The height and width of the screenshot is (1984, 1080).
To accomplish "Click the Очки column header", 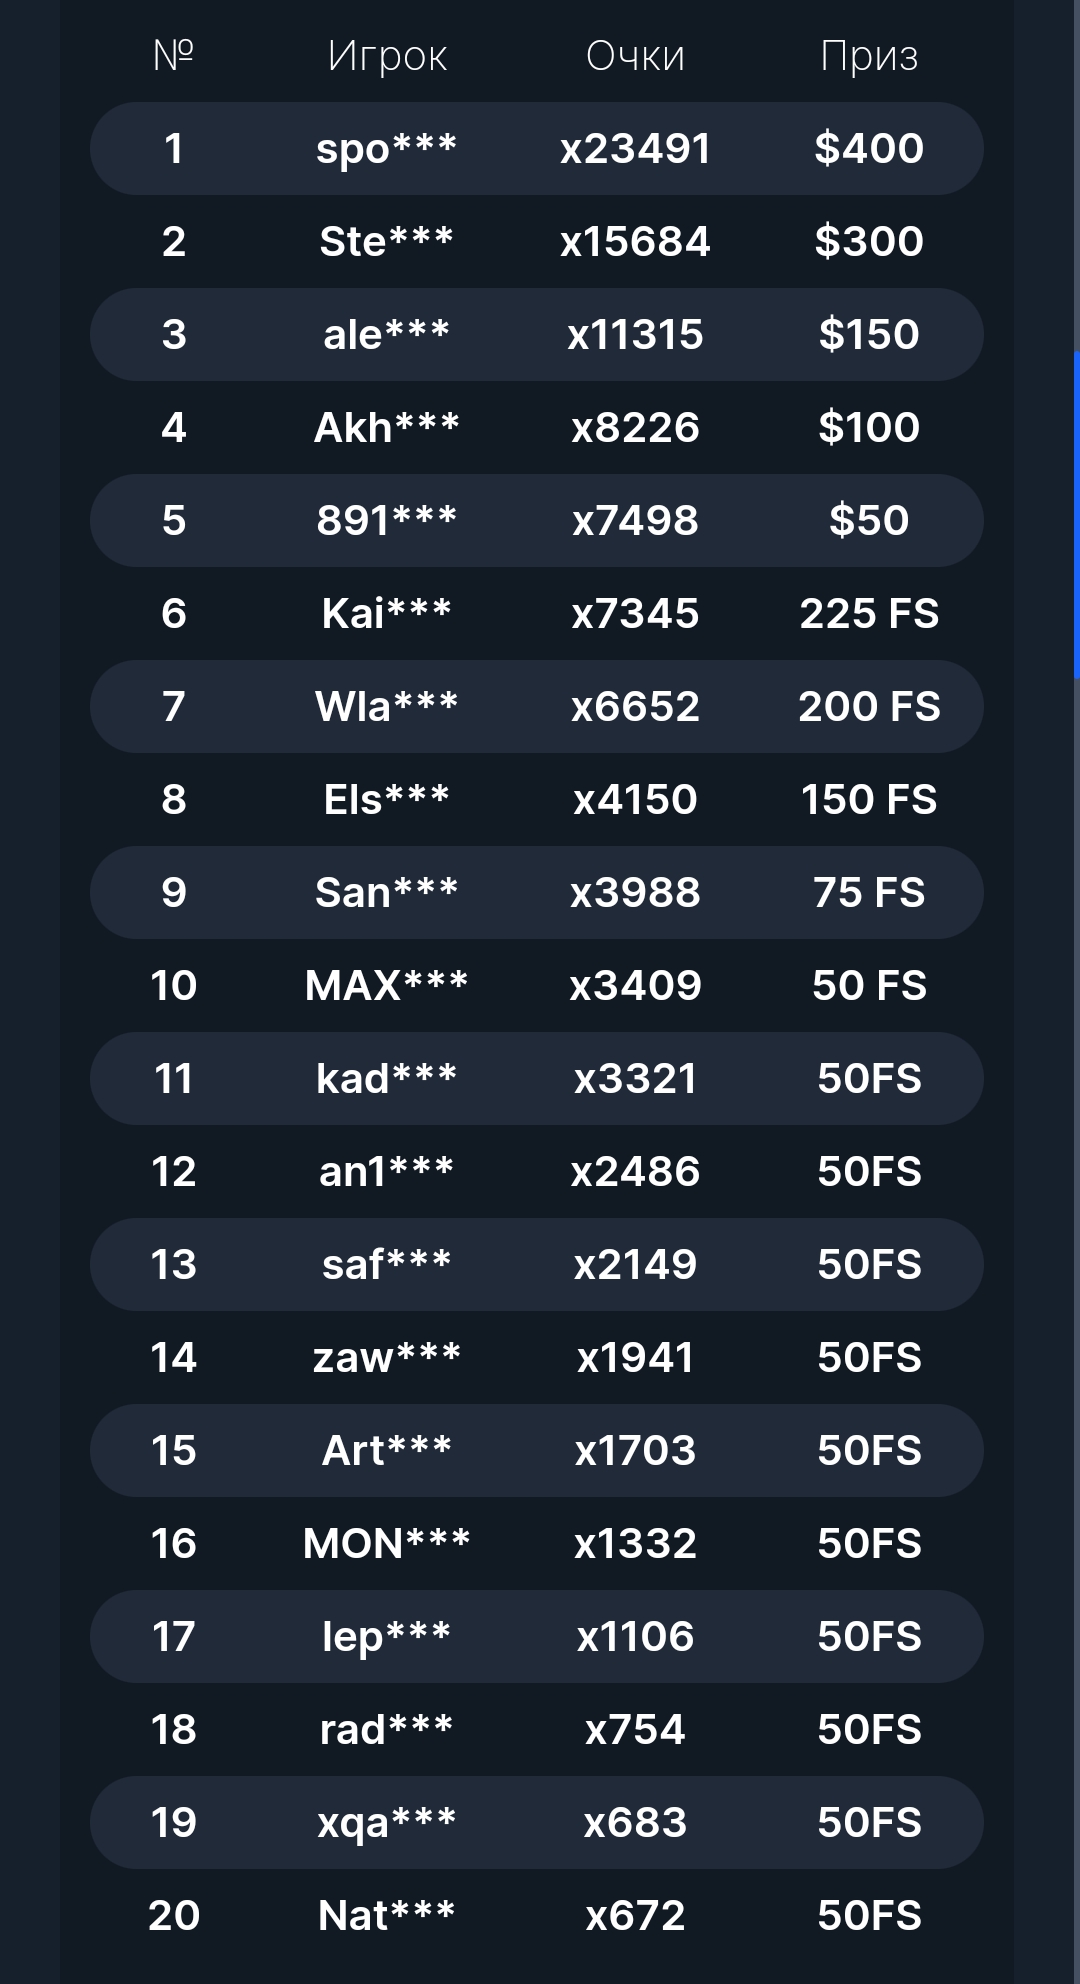I will click(635, 57).
